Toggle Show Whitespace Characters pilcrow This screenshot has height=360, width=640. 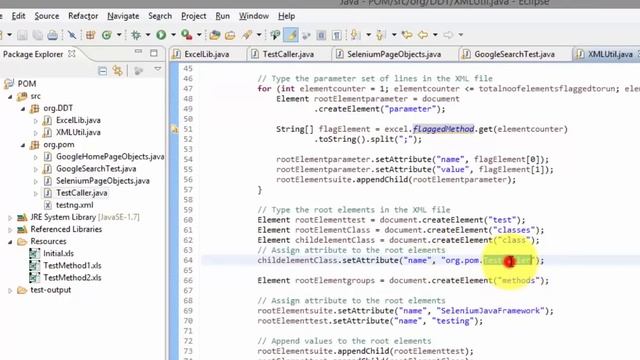click(x=336, y=35)
